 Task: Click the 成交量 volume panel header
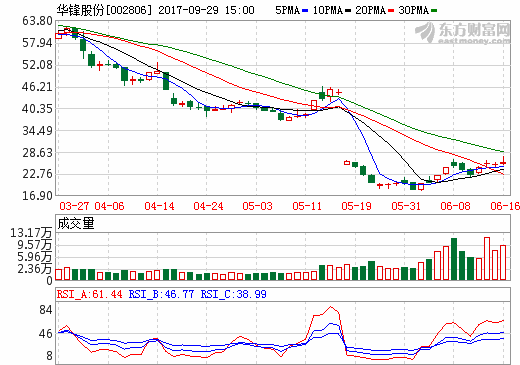76,223
